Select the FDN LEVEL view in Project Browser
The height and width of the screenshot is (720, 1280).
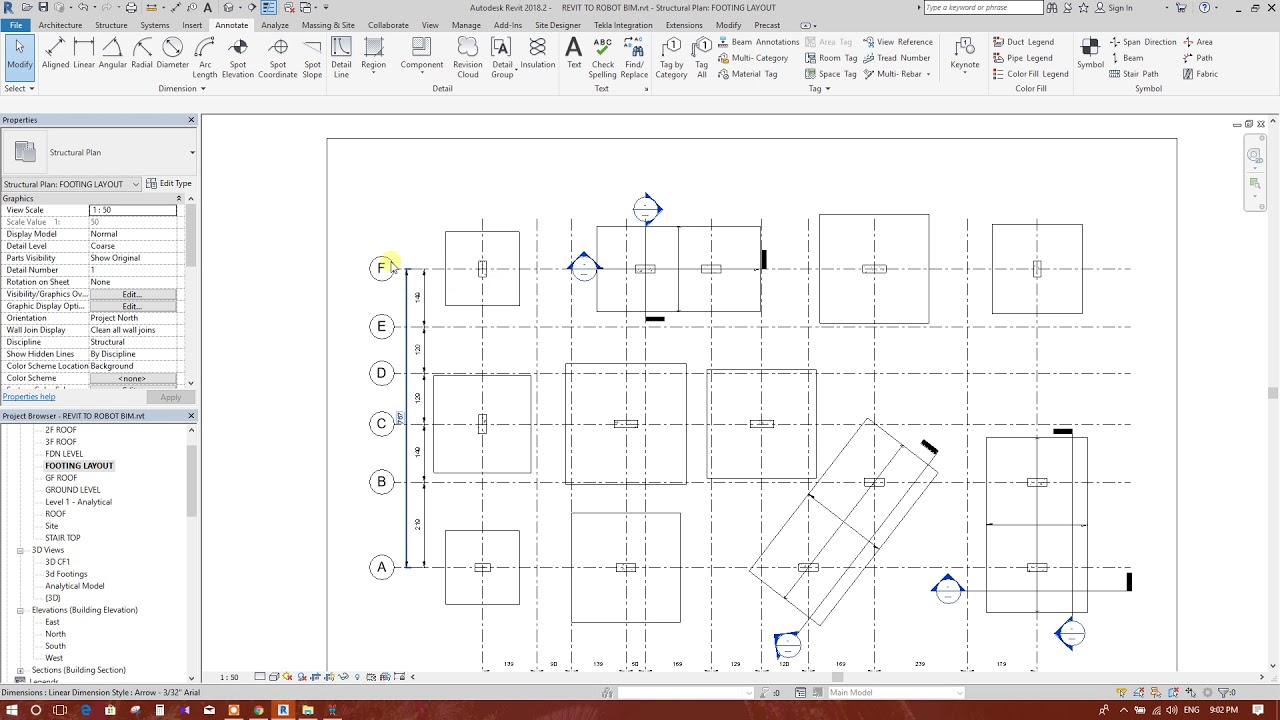pyautogui.click(x=64, y=453)
